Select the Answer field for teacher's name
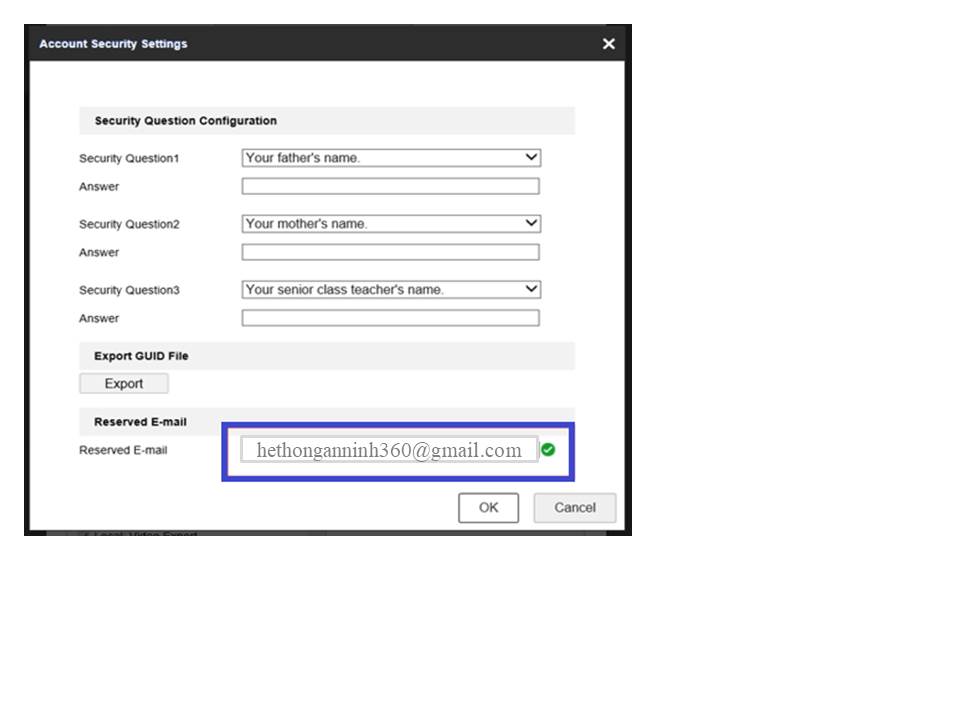The width and height of the screenshot is (960, 720). pos(390,319)
